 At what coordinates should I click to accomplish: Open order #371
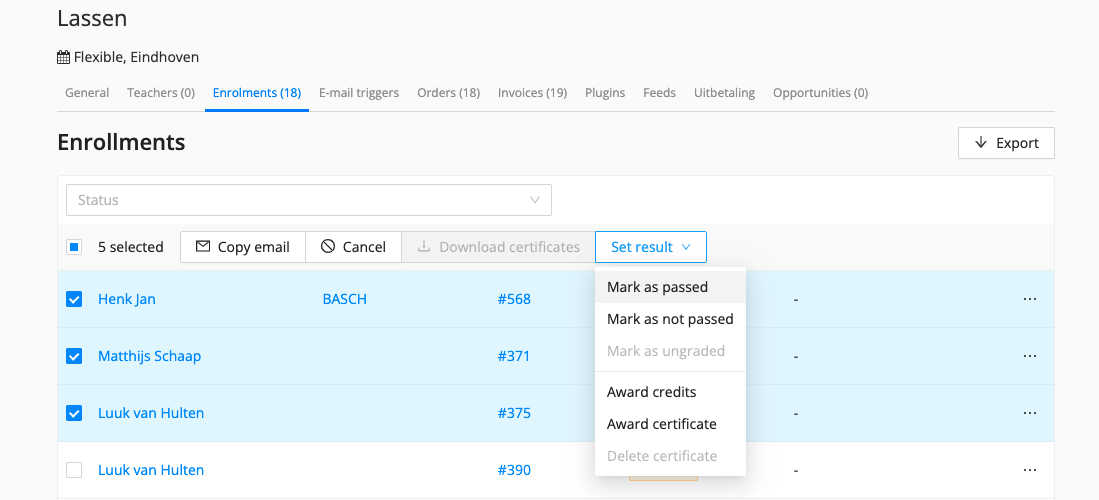tap(514, 356)
